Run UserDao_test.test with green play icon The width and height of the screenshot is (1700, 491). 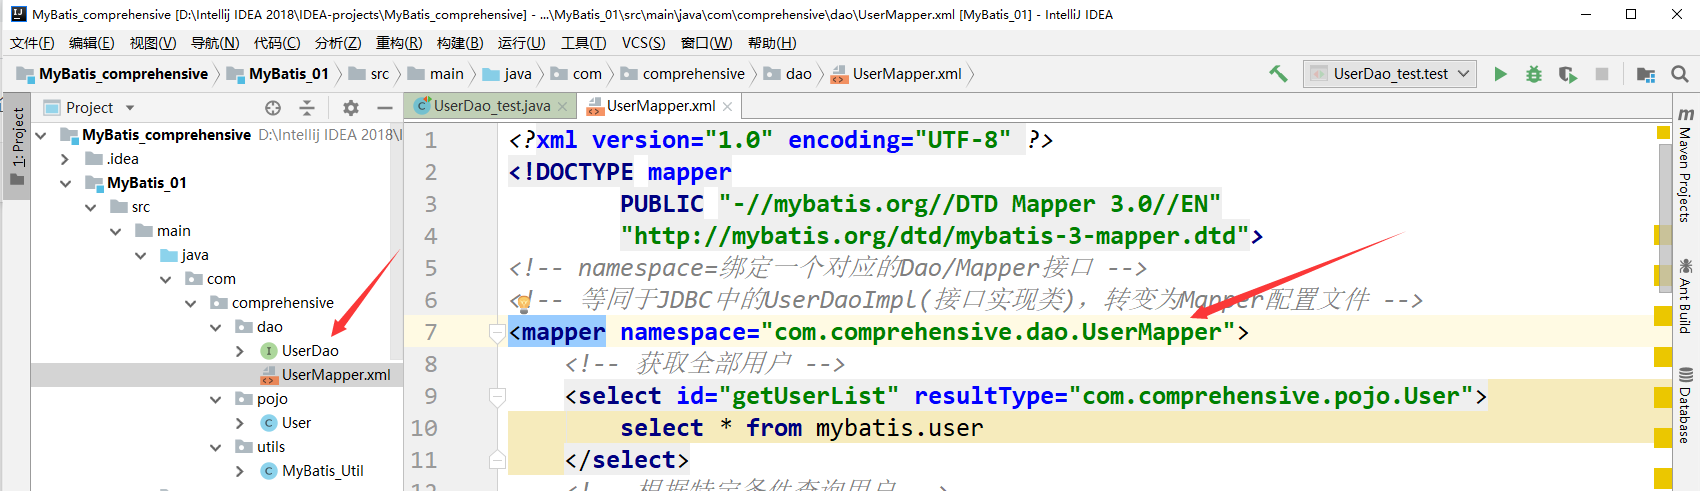(1500, 74)
